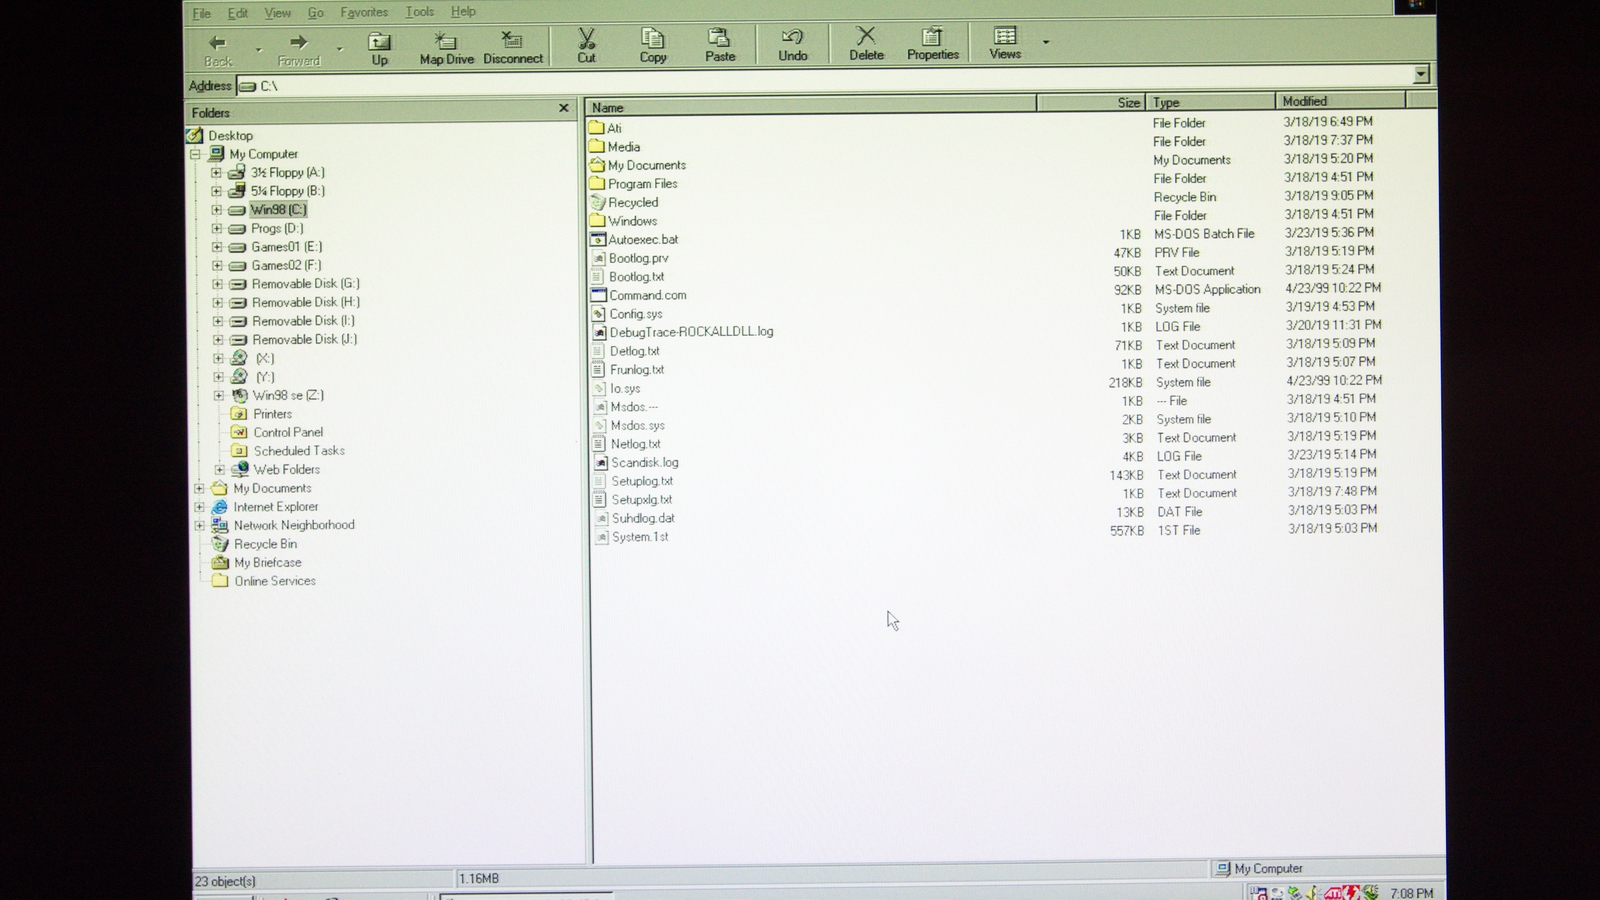Viewport: 1600px width, 900px height.
Task: Select Desktop at top of tree
Action: tap(230, 136)
